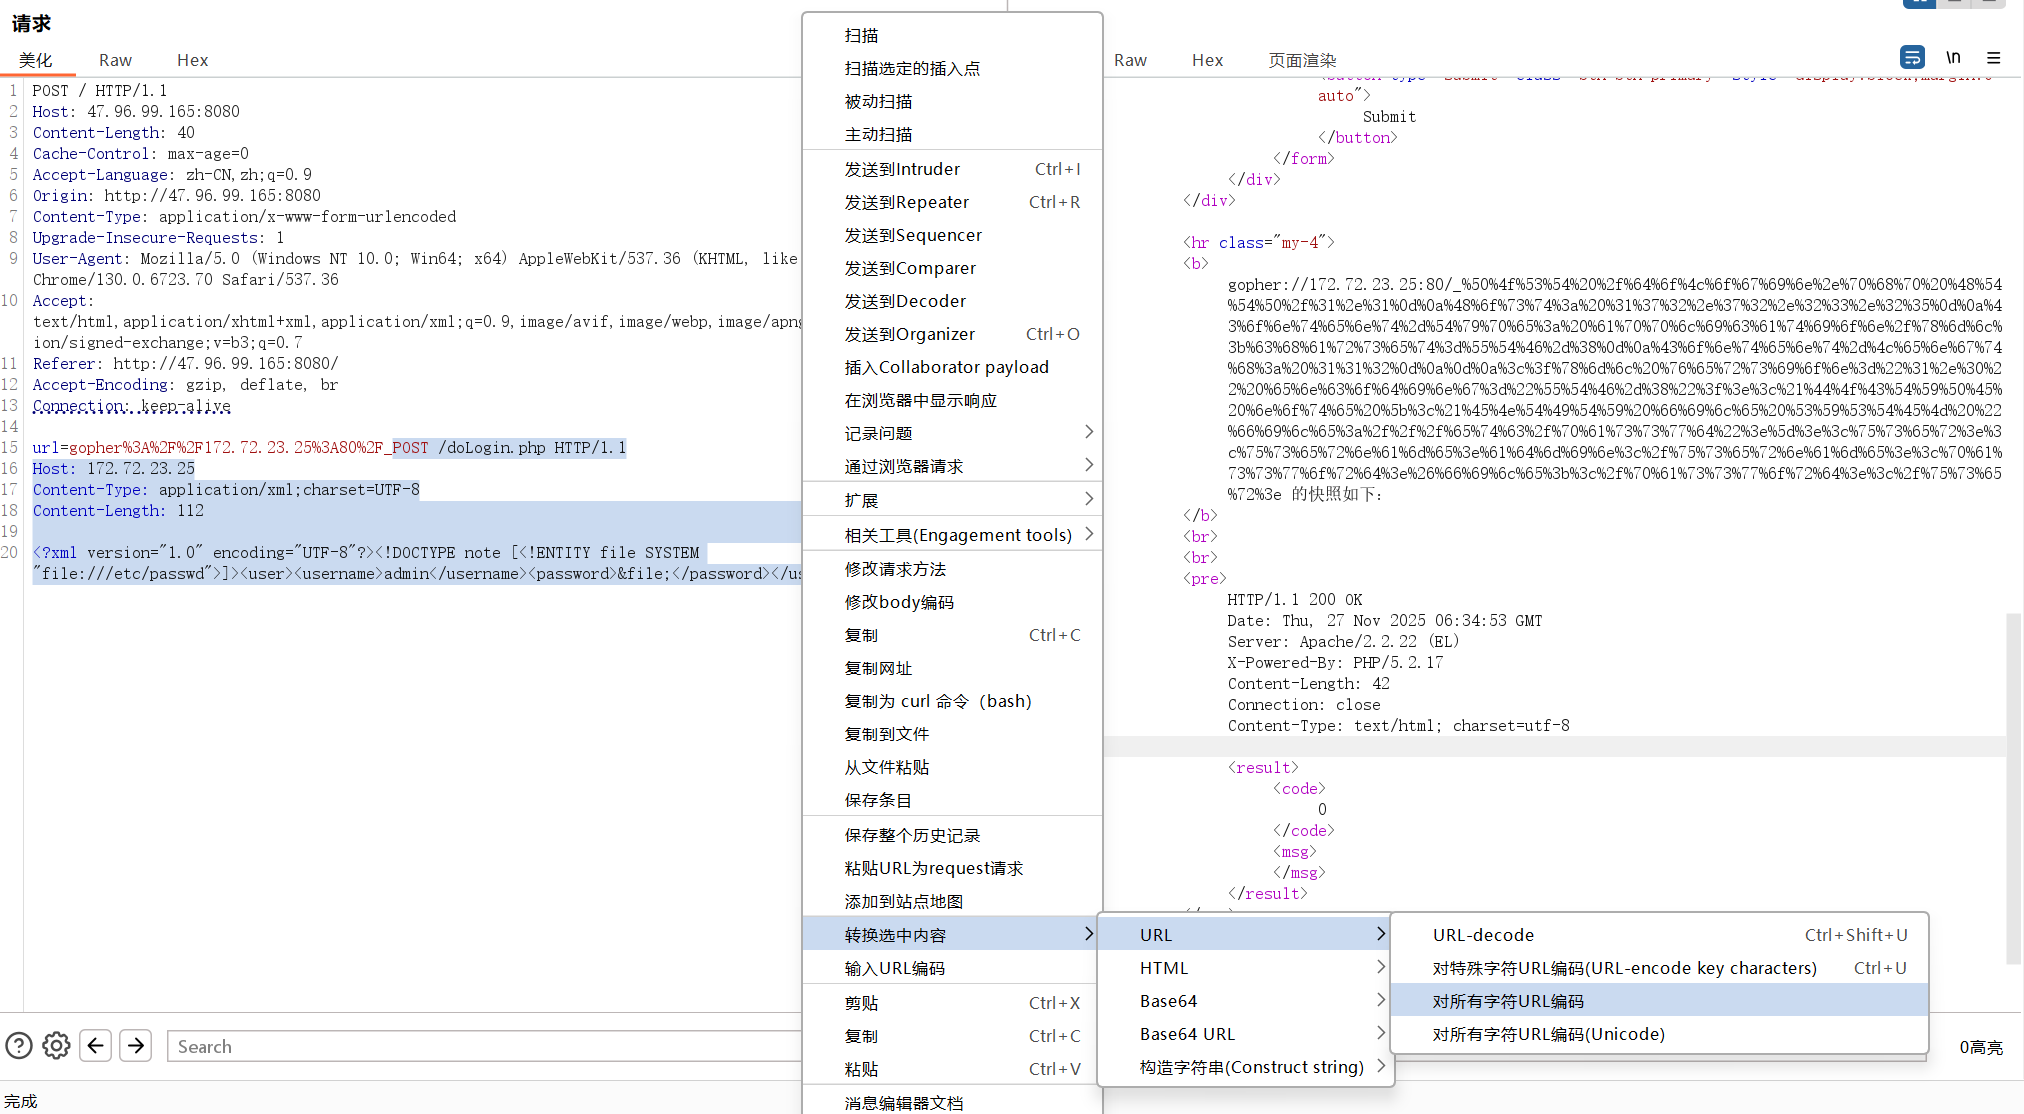Click the help question mark icon
The height and width of the screenshot is (1114, 2024).
(19, 1046)
